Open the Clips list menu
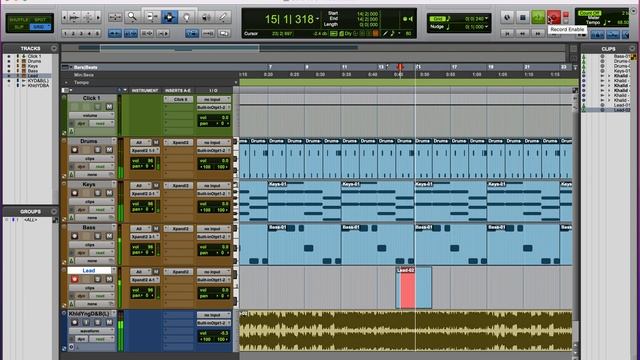This screenshot has width=640, height=360. (x=632, y=49)
